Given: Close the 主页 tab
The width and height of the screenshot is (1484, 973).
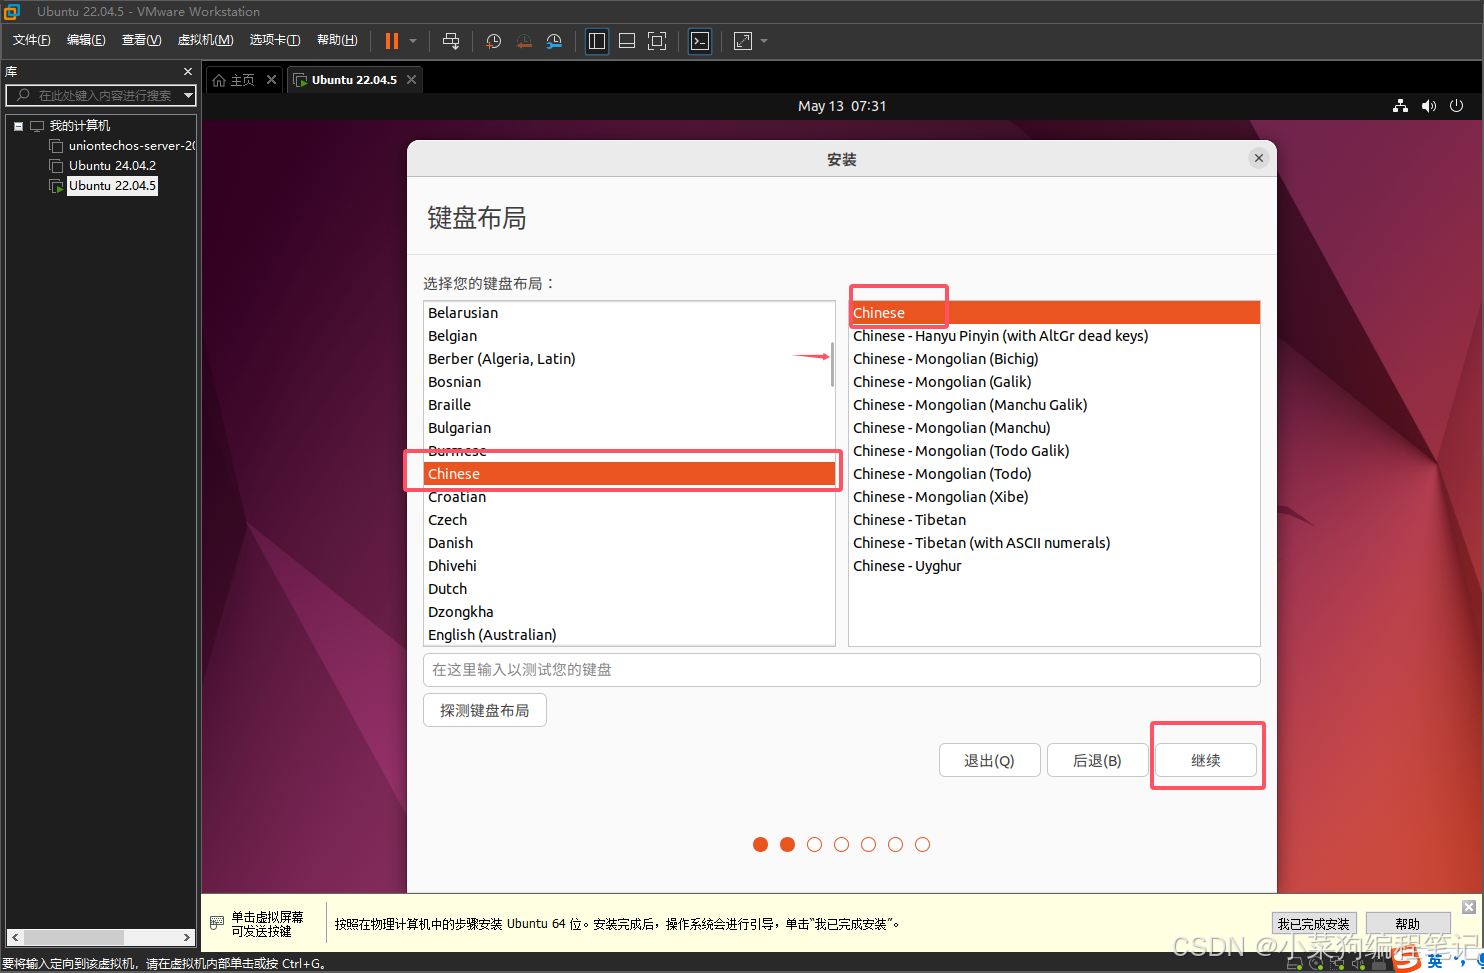Looking at the screenshot, I should (x=271, y=80).
